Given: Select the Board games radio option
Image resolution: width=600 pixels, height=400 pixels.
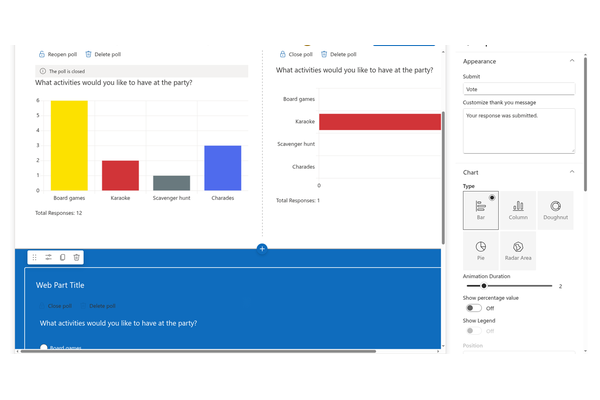Looking at the screenshot, I should pos(44,347).
